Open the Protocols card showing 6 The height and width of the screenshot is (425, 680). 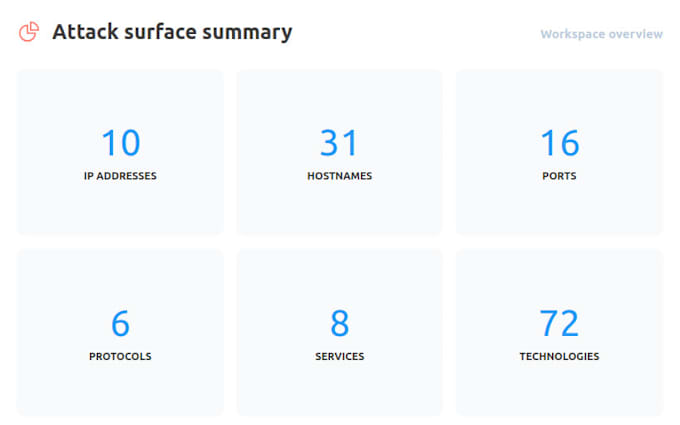pyautogui.click(x=120, y=333)
